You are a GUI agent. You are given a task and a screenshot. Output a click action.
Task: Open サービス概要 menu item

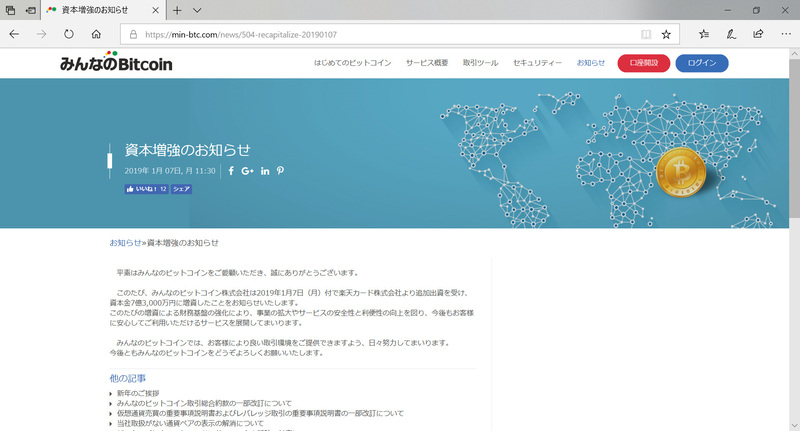(427, 63)
